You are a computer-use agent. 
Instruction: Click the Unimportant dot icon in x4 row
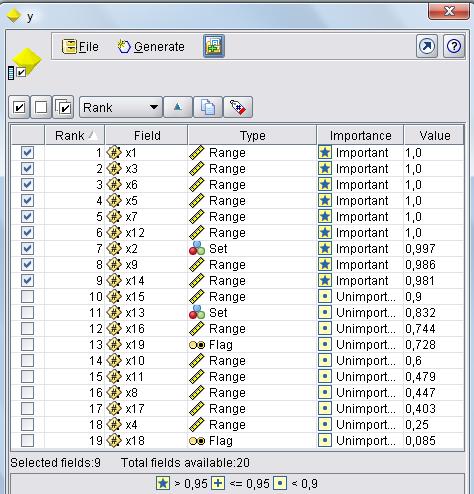click(325, 425)
